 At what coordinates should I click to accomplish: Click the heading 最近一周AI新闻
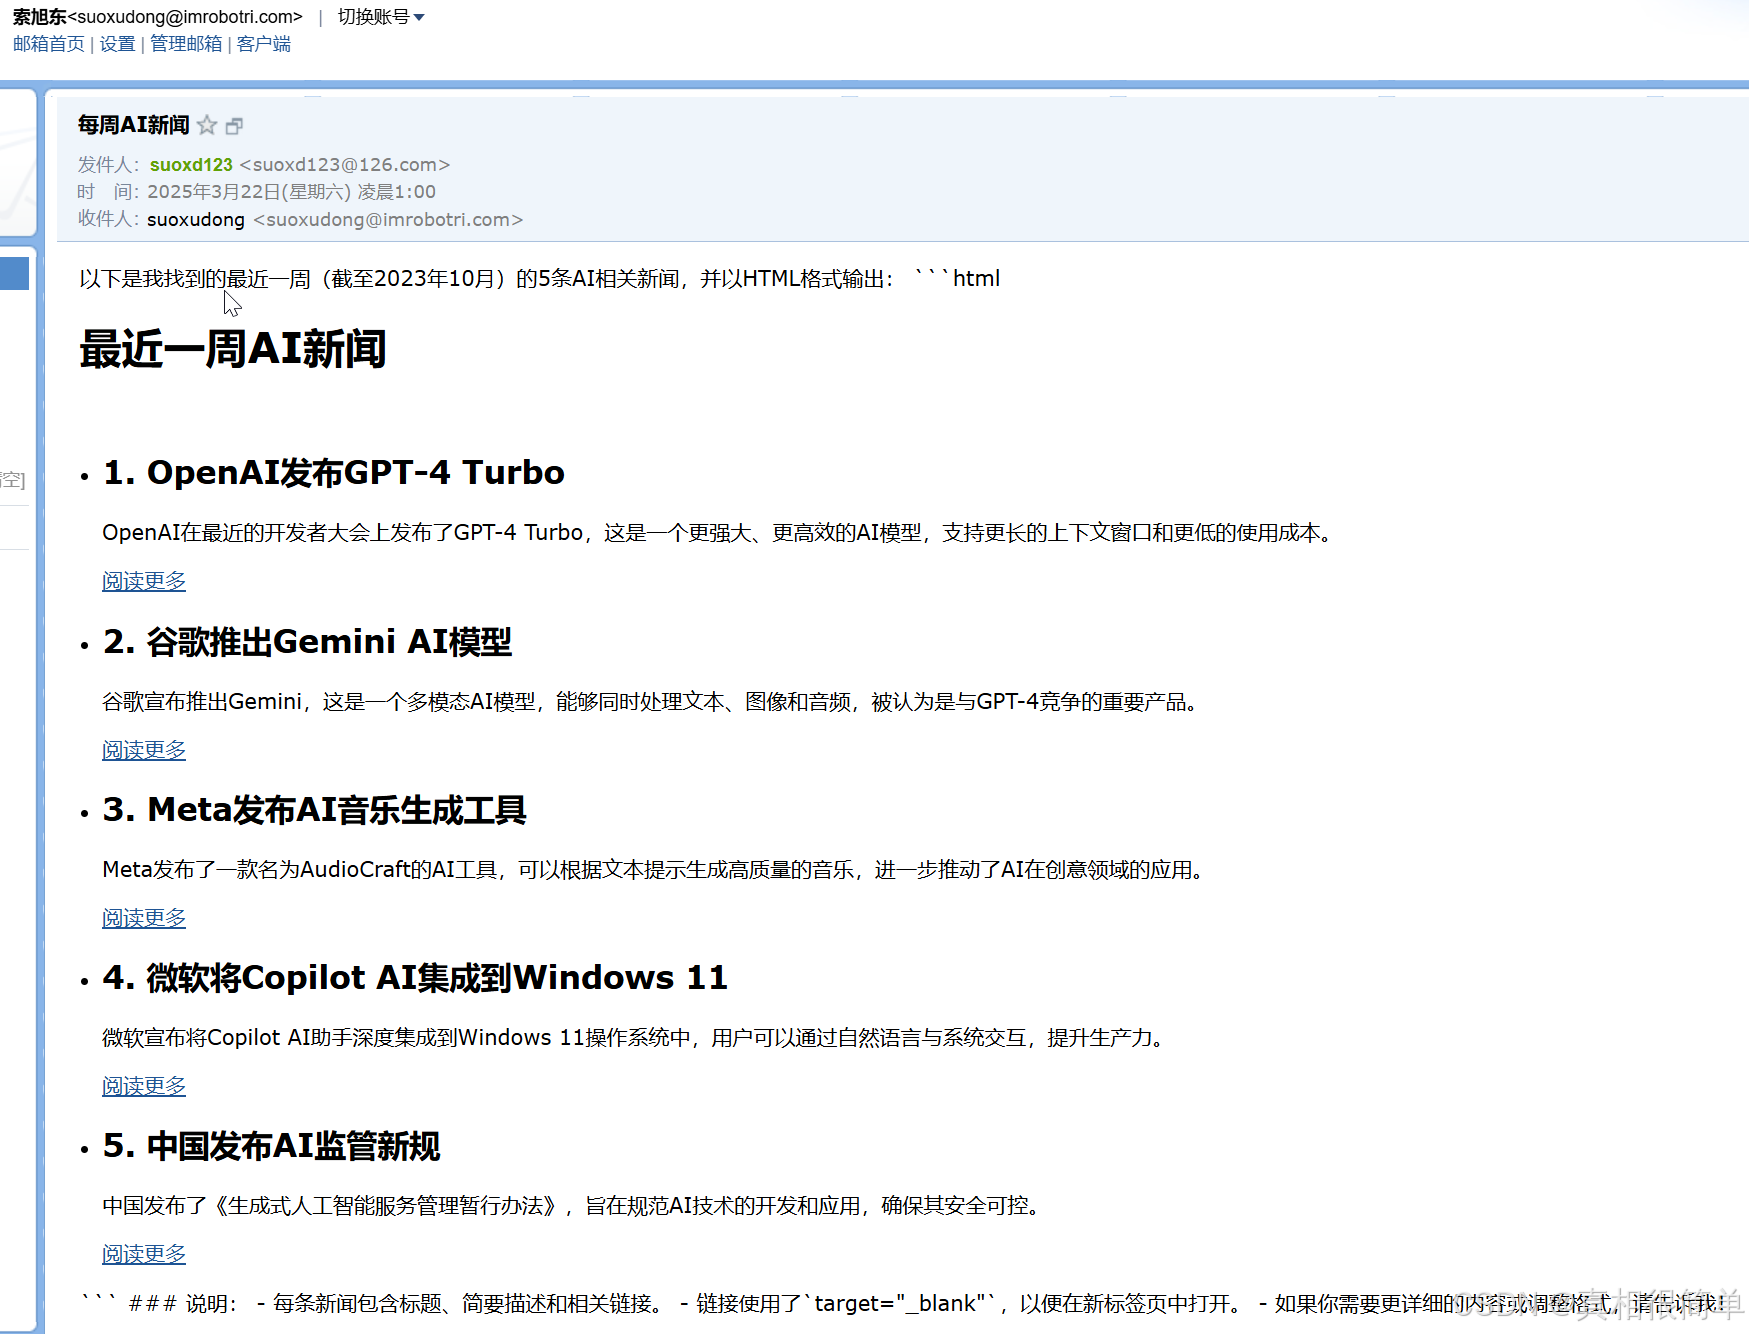(233, 349)
